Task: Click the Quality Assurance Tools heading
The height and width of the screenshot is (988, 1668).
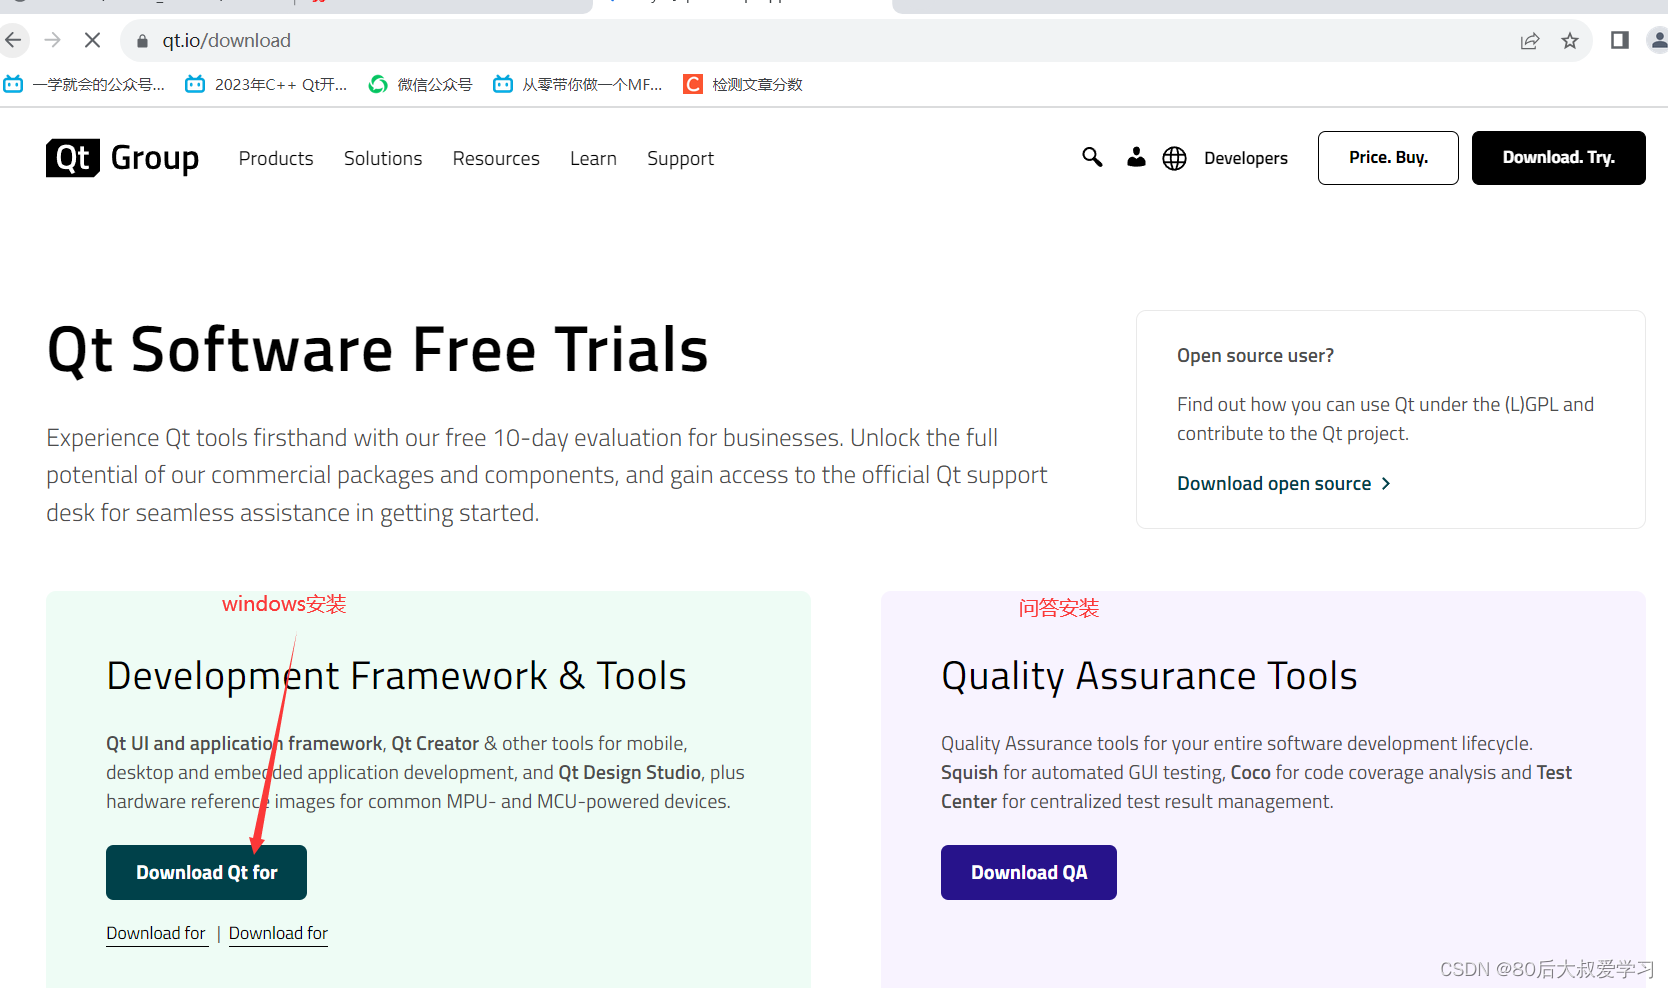Action: pos(1149,677)
